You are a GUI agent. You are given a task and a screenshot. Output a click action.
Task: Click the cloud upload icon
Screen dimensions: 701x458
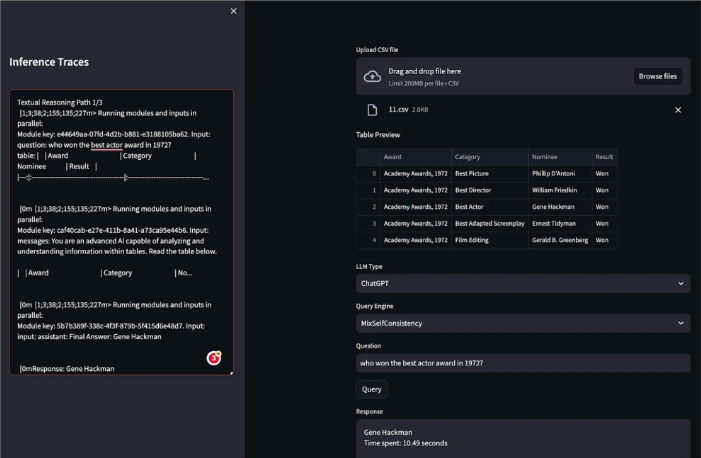point(372,76)
